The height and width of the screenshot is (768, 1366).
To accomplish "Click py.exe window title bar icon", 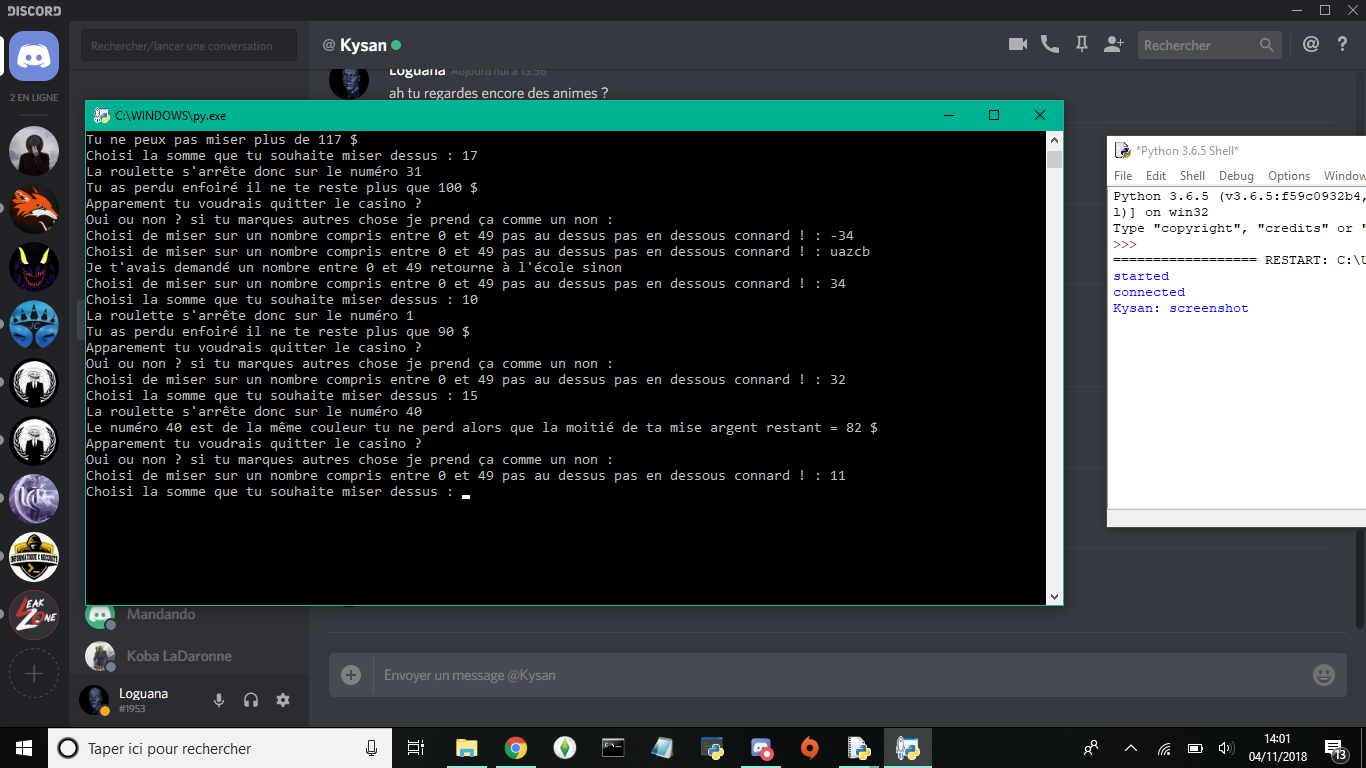I will tap(101, 116).
